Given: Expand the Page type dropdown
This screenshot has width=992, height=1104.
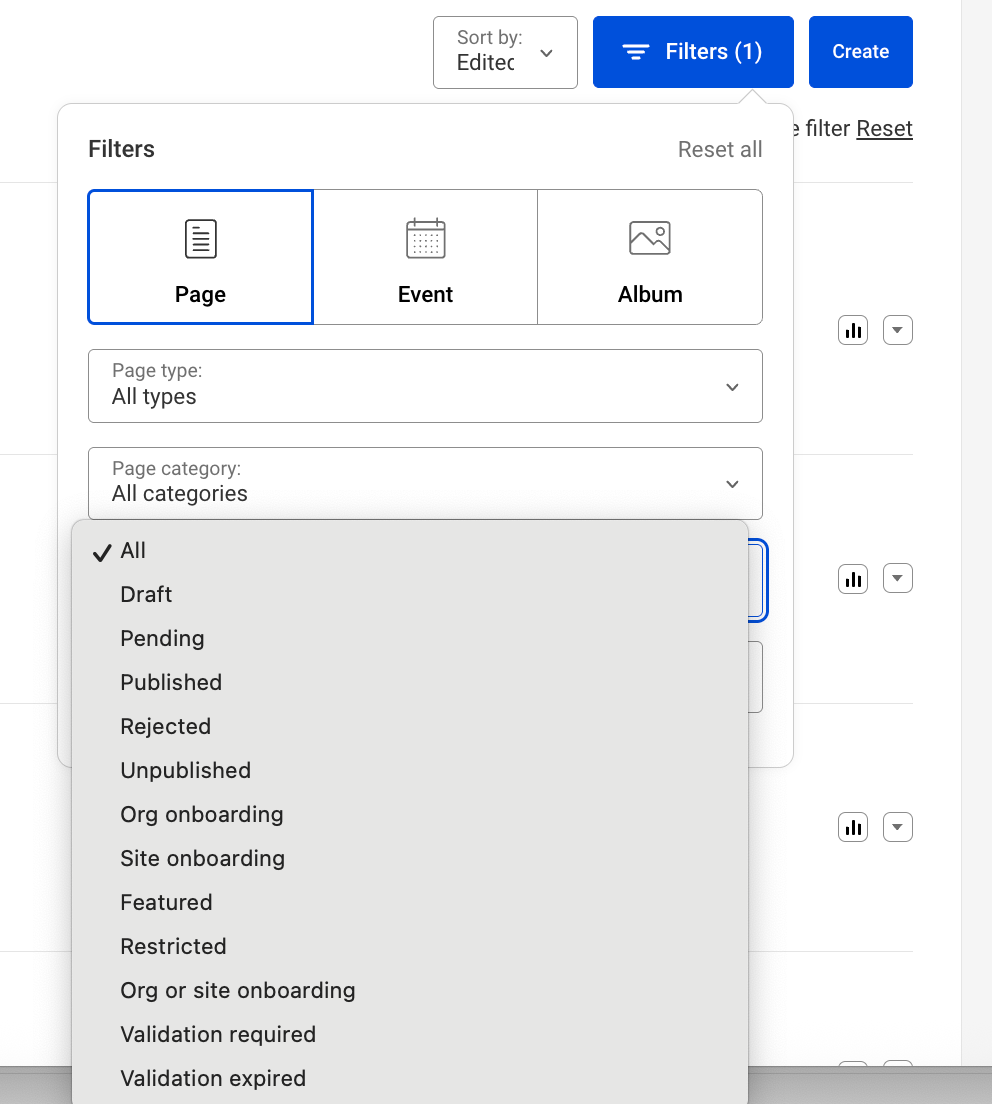Looking at the screenshot, I should 425,386.
